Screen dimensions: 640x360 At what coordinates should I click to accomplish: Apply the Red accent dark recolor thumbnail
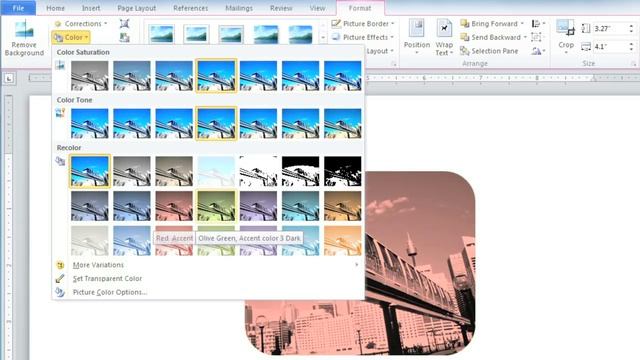pos(174,206)
